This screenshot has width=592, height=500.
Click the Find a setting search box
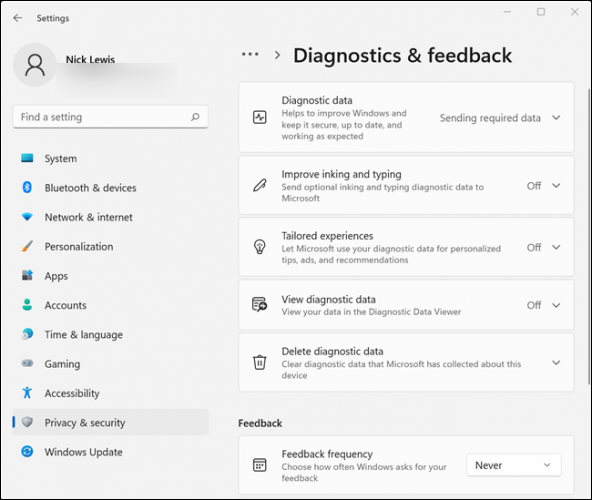point(111,117)
